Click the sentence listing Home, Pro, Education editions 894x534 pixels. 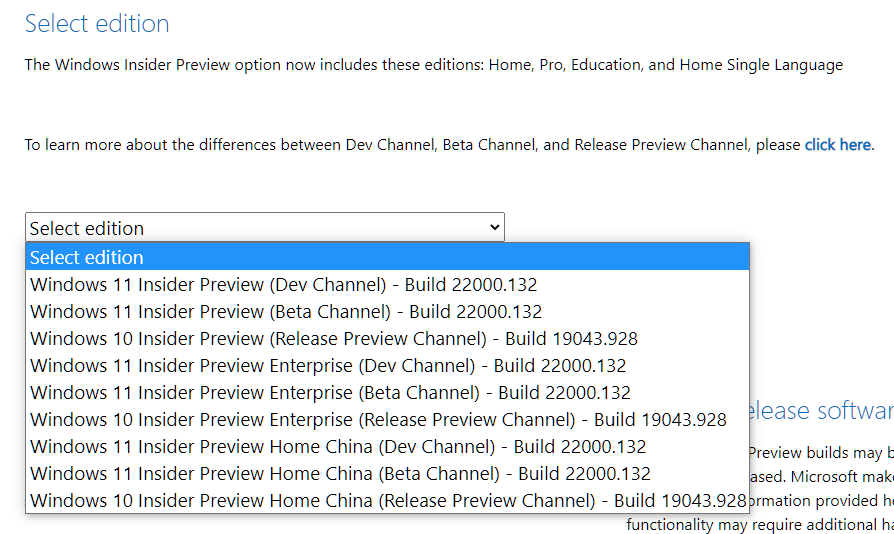click(433, 65)
